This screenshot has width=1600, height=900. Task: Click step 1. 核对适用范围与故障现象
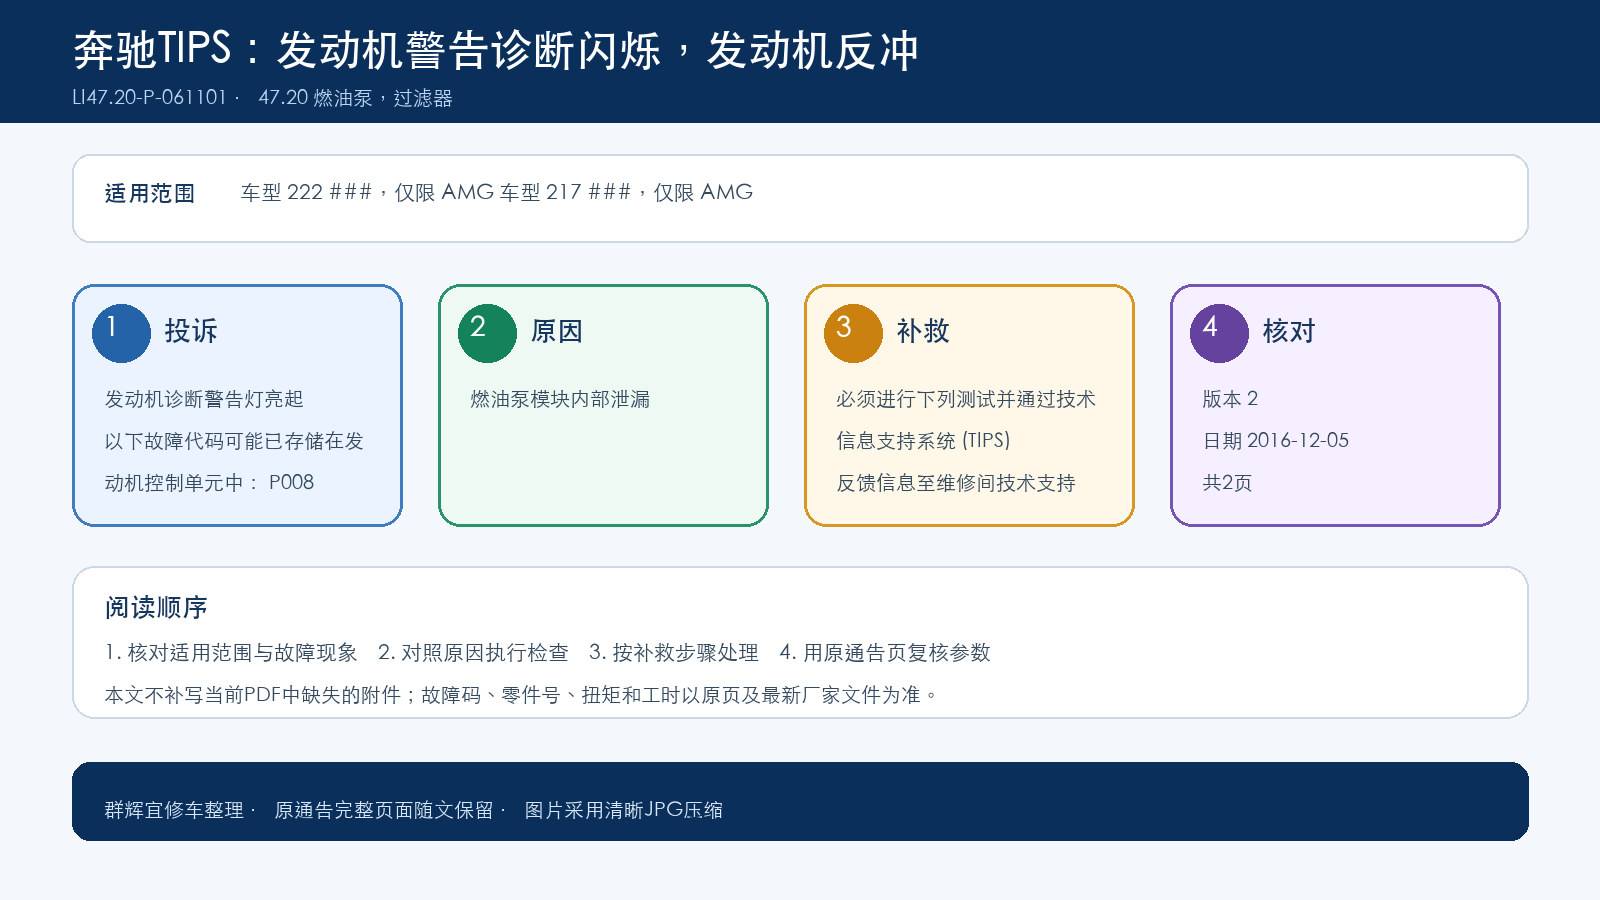[231, 653]
